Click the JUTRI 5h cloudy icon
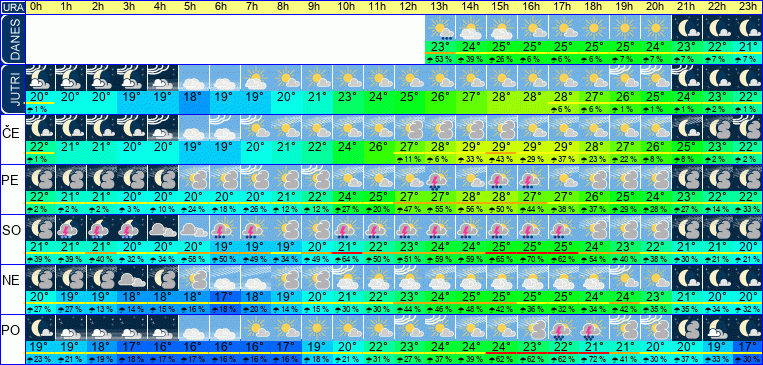Image resolution: width=763 pixels, height=365 pixels. point(194,78)
